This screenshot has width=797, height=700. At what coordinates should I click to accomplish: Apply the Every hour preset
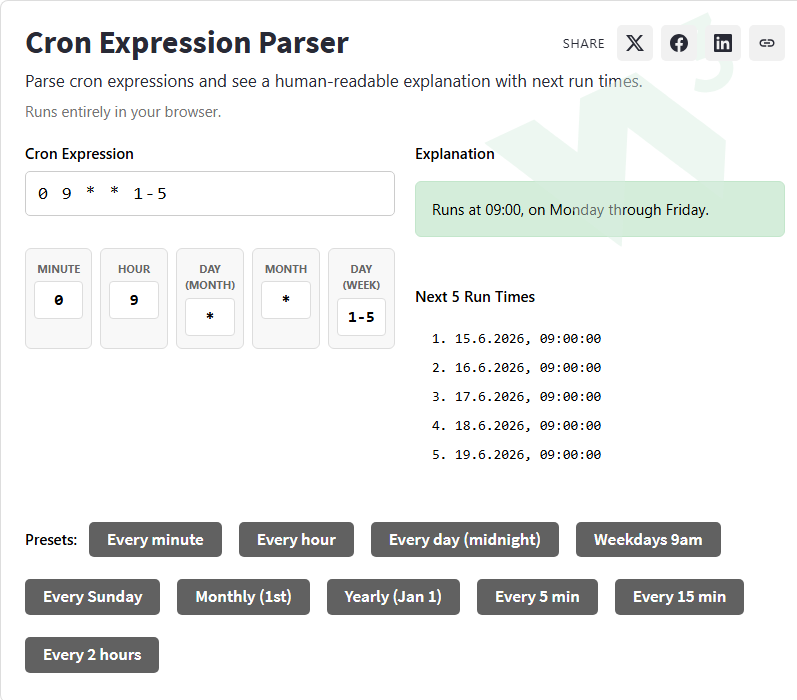tap(296, 539)
